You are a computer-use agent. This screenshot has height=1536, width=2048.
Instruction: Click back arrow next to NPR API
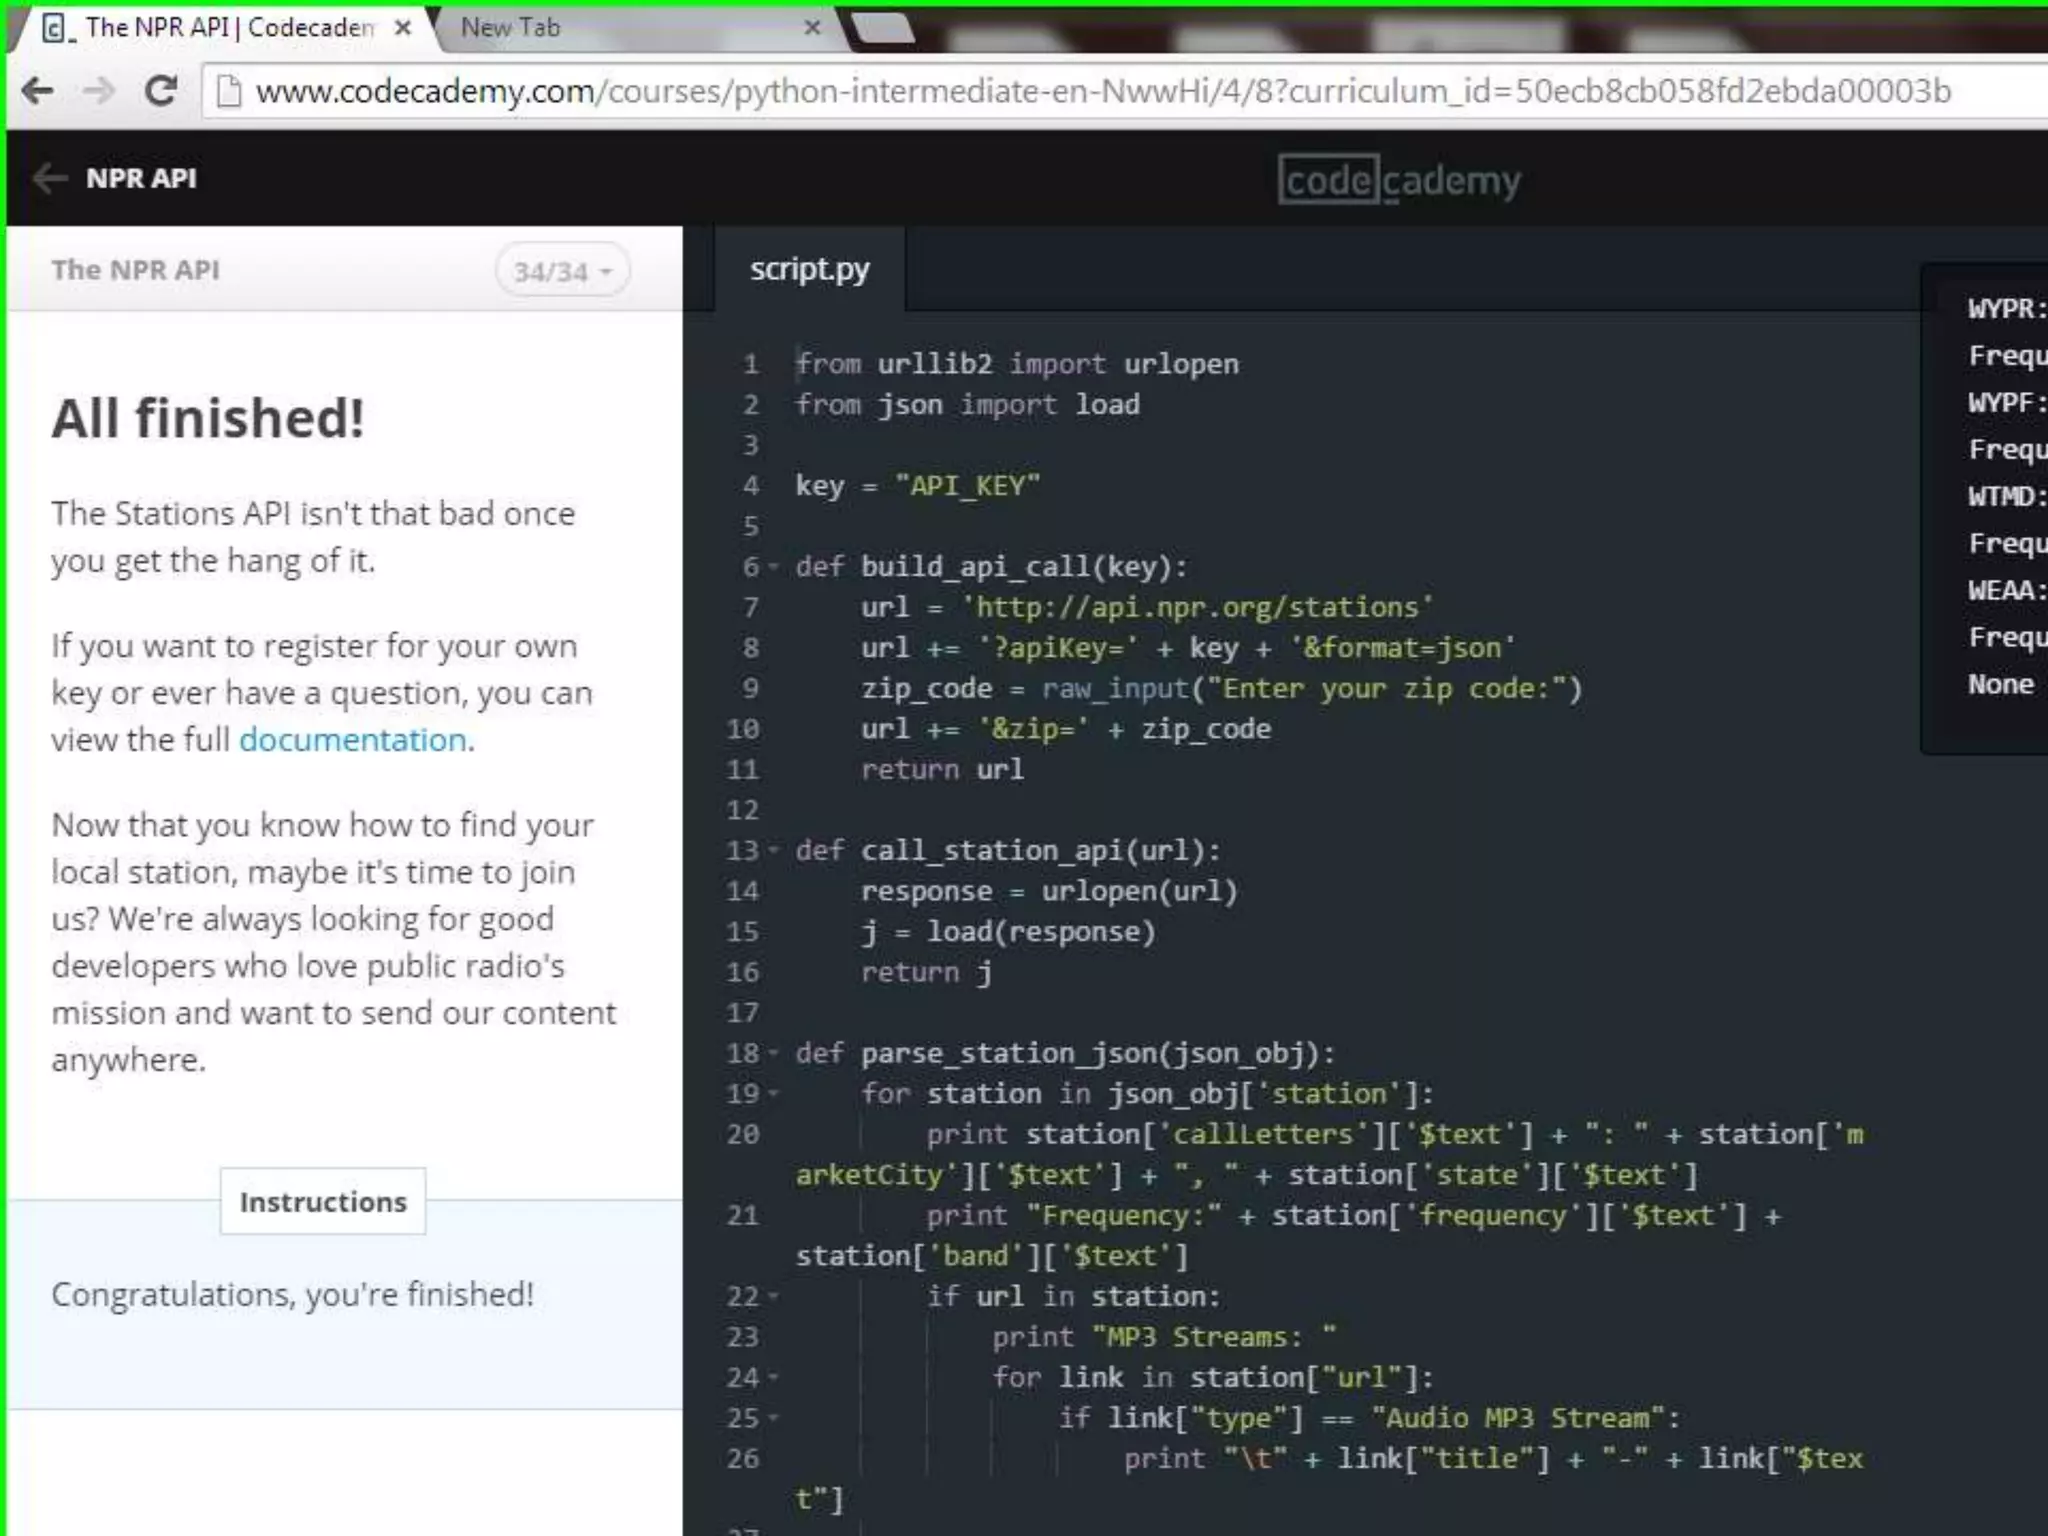point(49,178)
